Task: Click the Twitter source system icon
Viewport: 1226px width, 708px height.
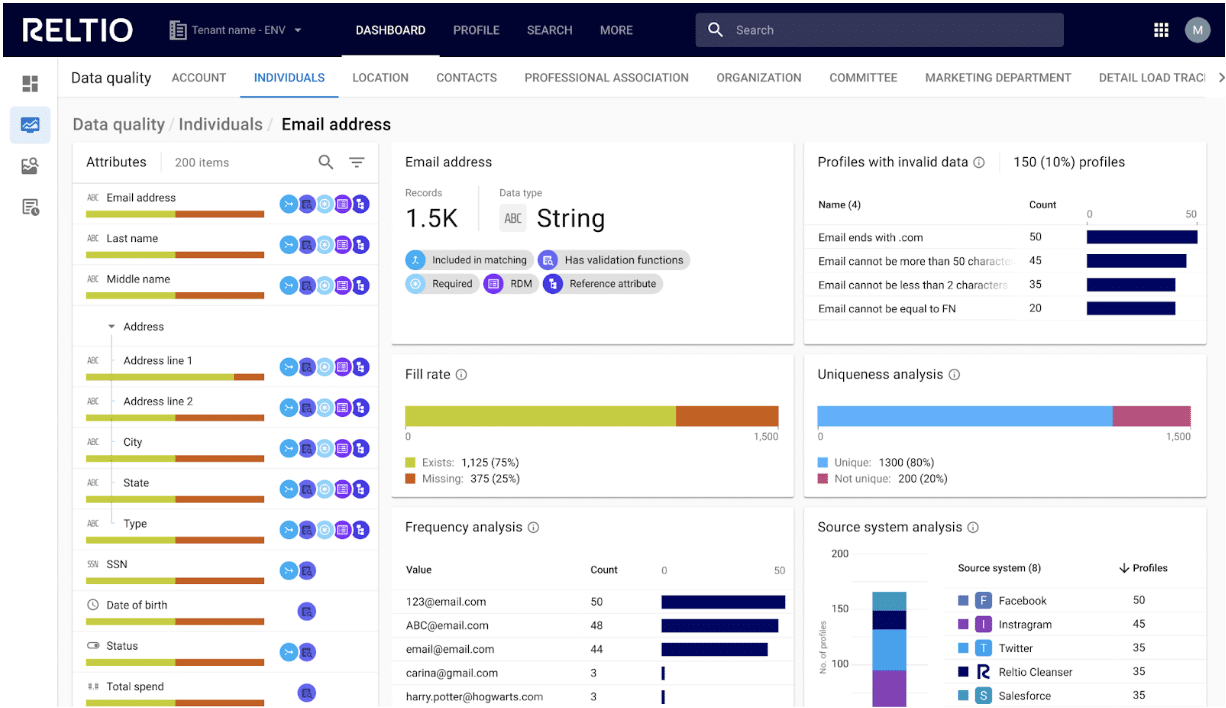Action: click(x=984, y=648)
